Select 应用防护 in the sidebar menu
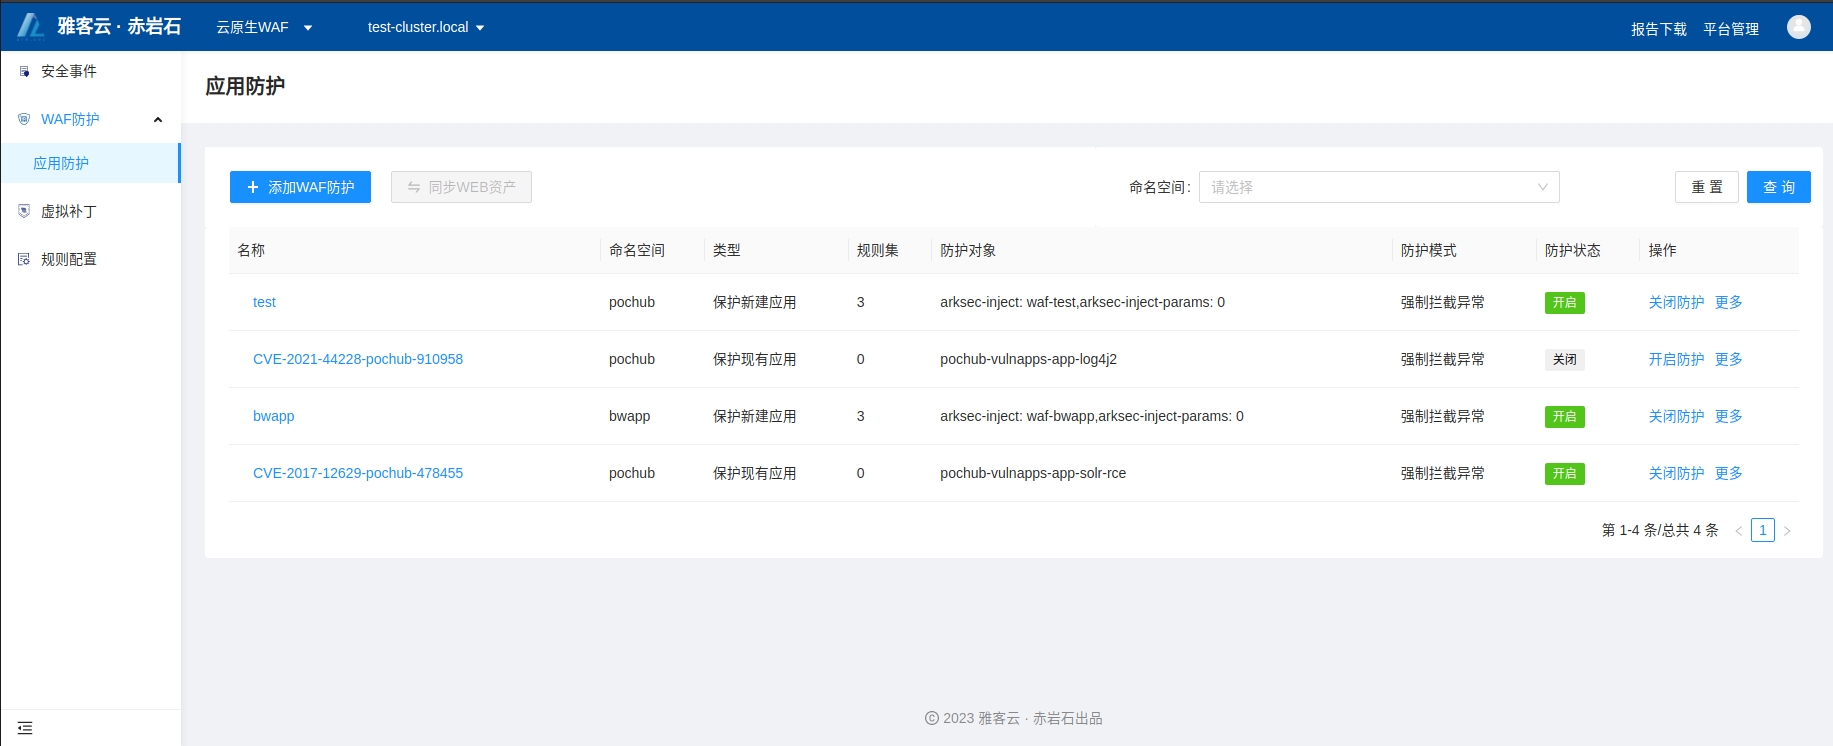Viewport: 1833px width, 746px height. click(61, 163)
